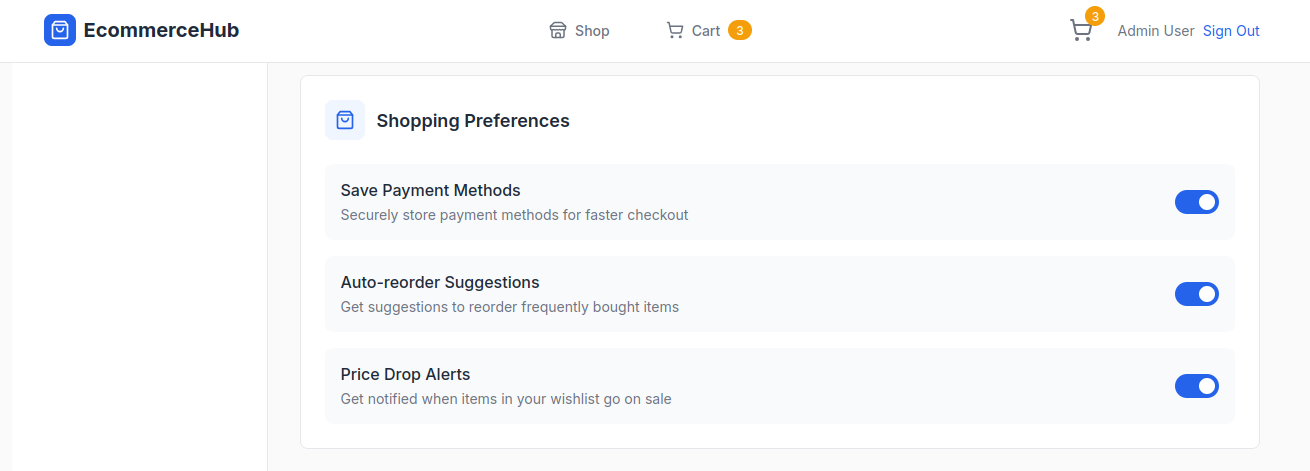
Task: Open the Cart navigation item
Action: (705, 31)
